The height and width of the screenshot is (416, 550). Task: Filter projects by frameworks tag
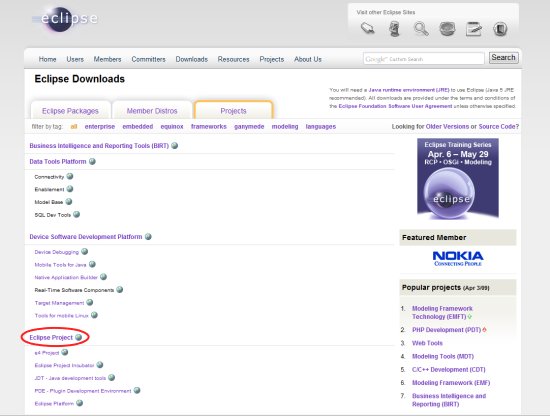pyautogui.click(x=209, y=126)
